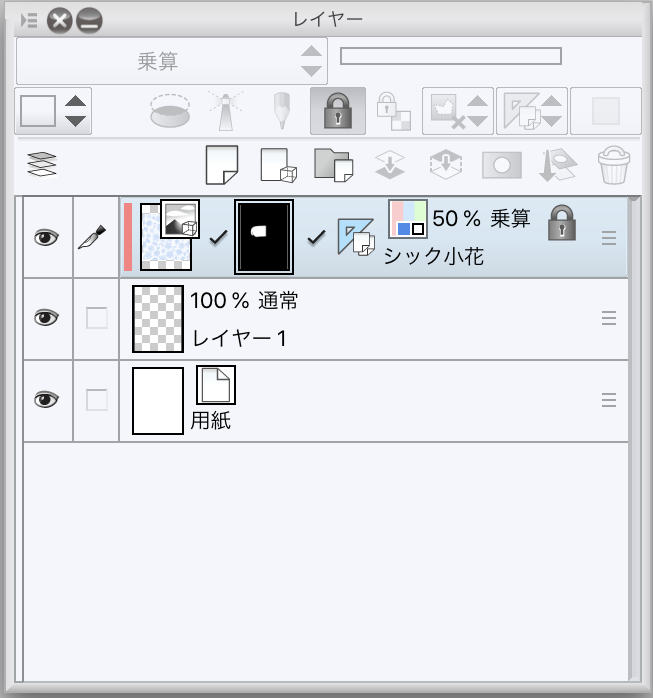Create a new raster layer

tap(222, 165)
